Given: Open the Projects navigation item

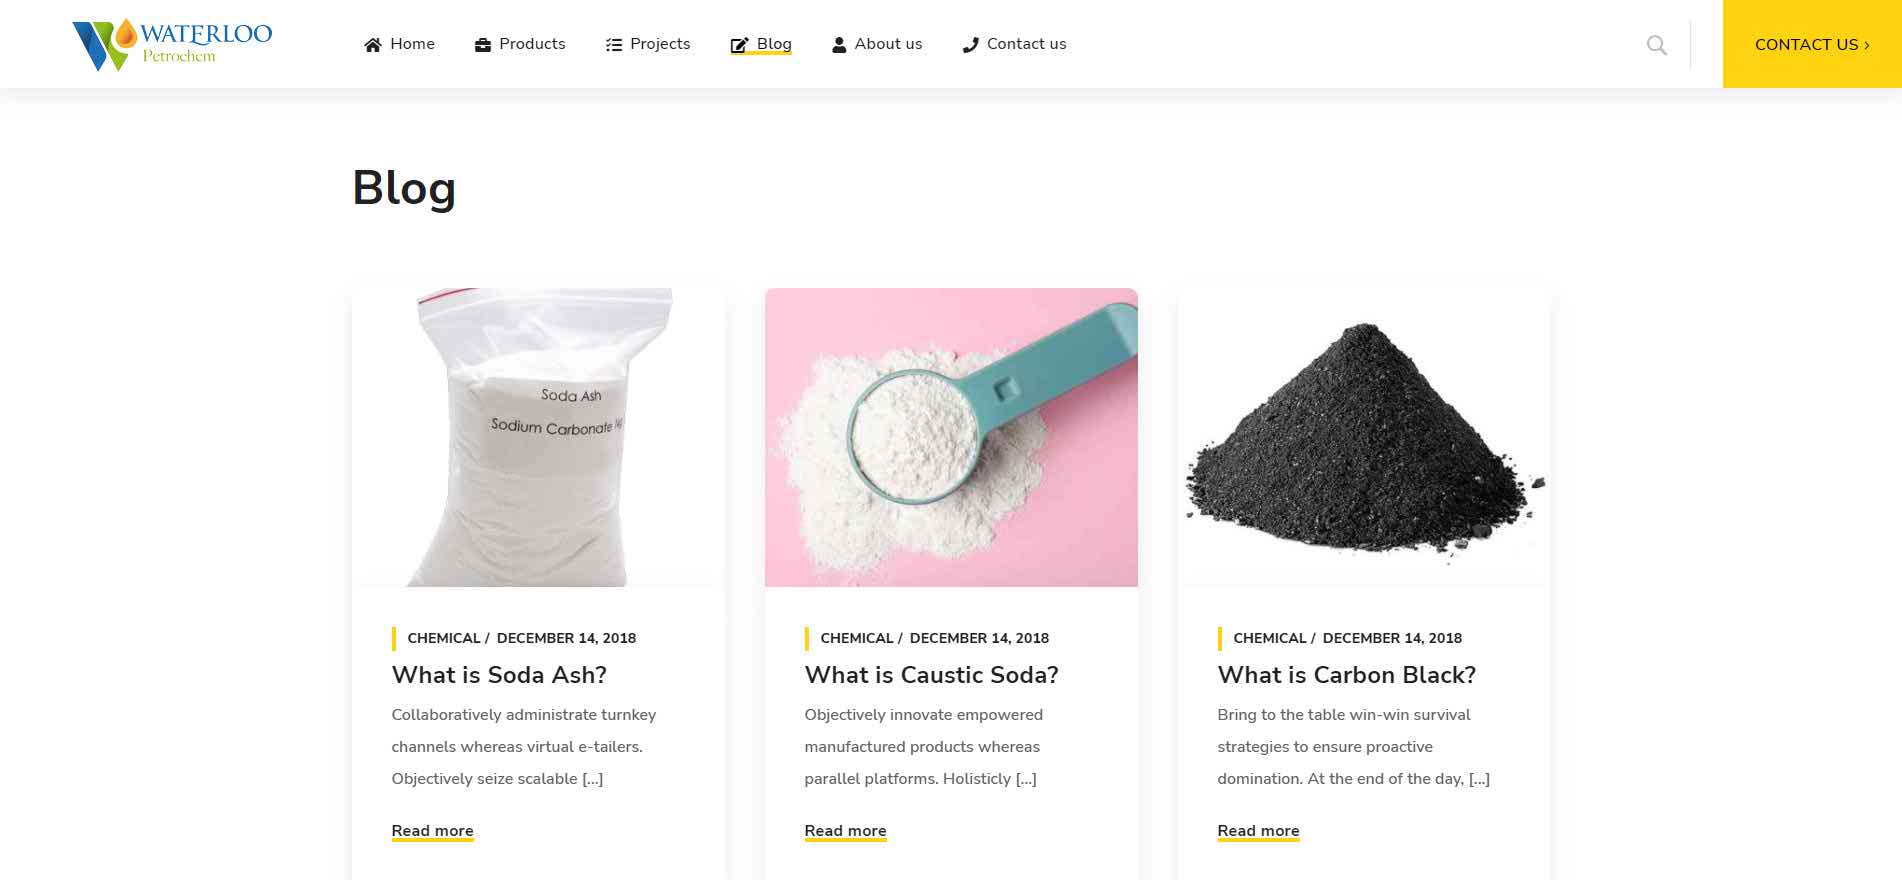Looking at the screenshot, I should [x=660, y=44].
